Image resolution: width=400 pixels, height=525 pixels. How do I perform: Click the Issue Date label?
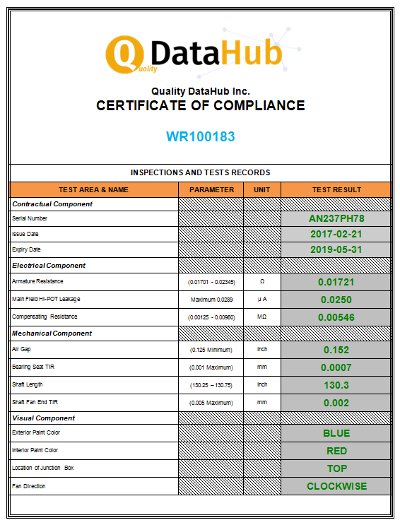tap(25, 234)
